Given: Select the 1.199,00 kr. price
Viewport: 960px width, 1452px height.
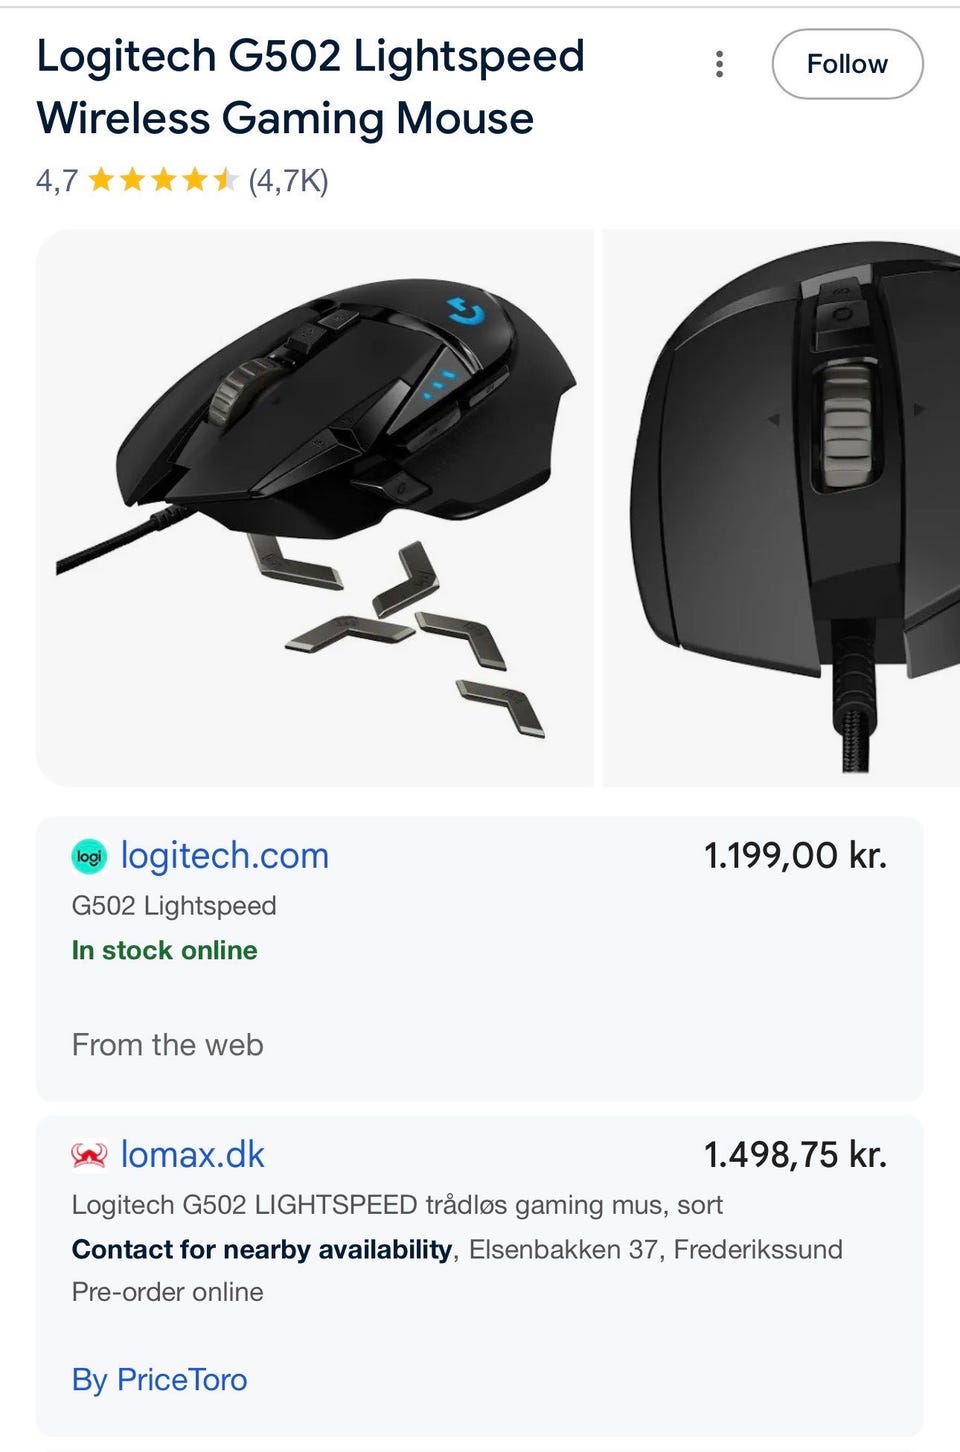Looking at the screenshot, I should [795, 855].
